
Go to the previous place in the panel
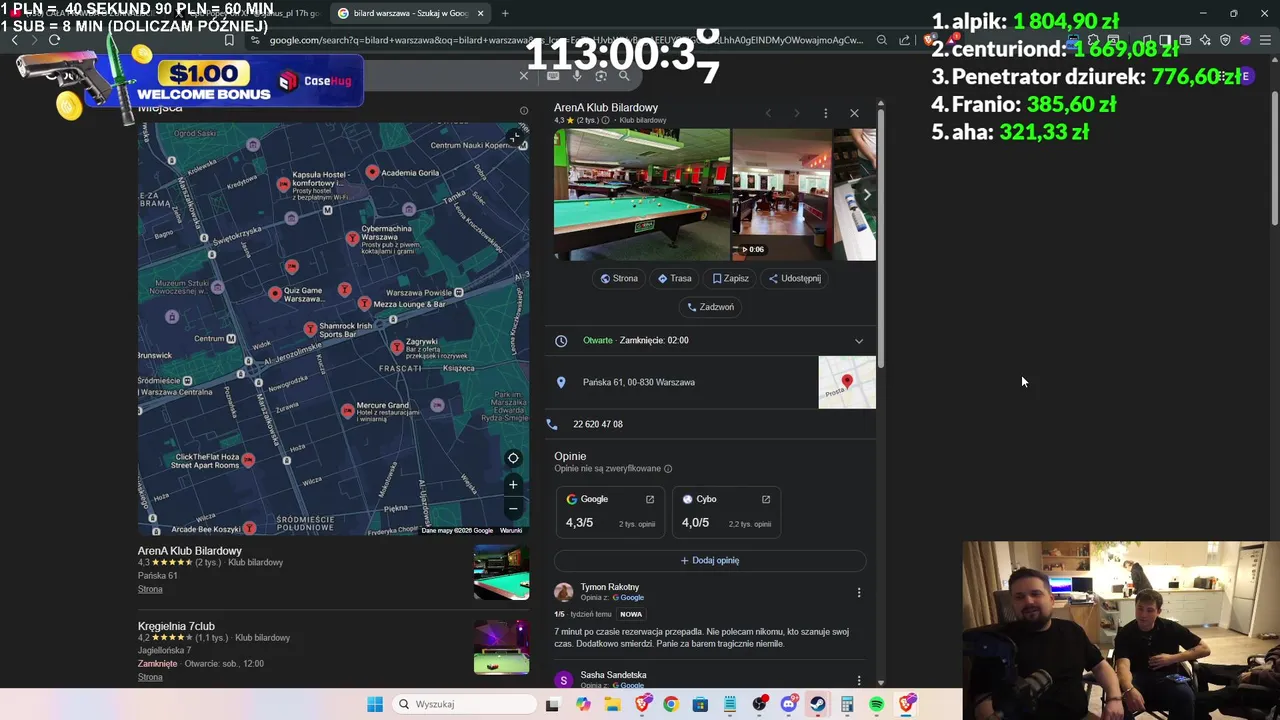[768, 113]
